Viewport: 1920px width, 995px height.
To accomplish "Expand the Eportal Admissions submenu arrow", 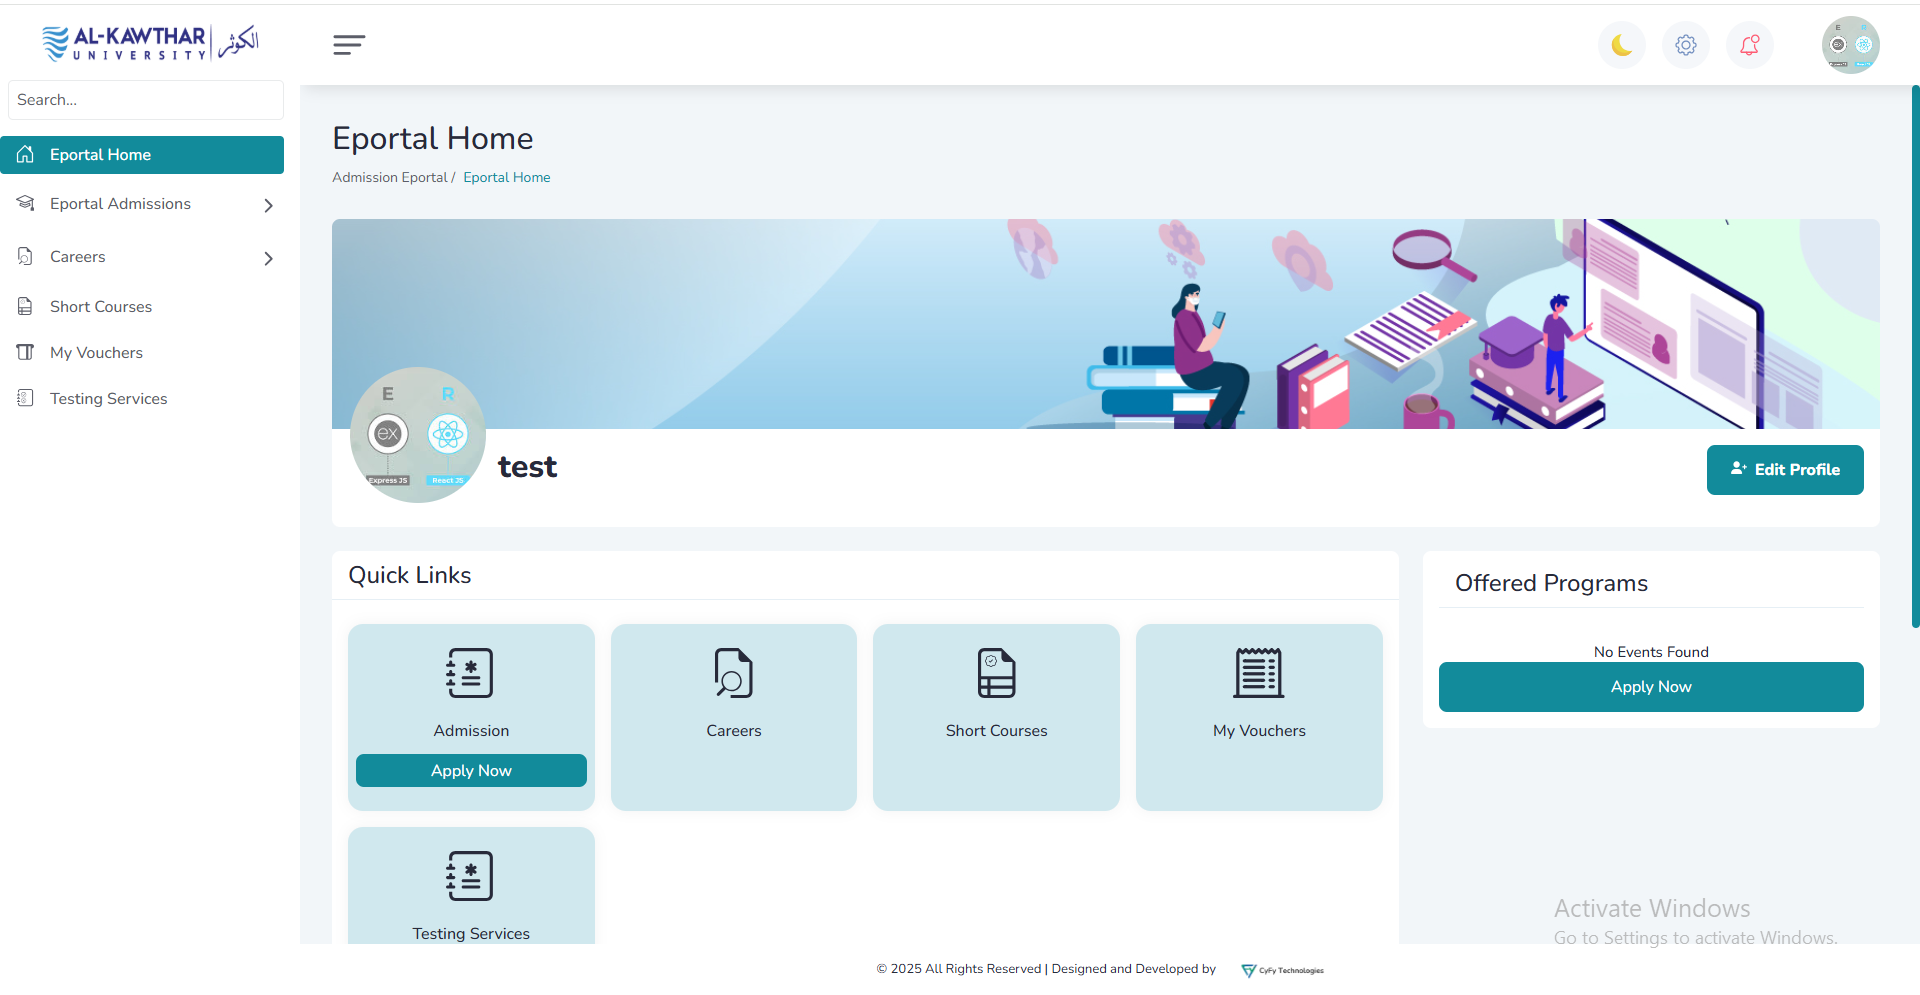I will pyautogui.click(x=268, y=205).
